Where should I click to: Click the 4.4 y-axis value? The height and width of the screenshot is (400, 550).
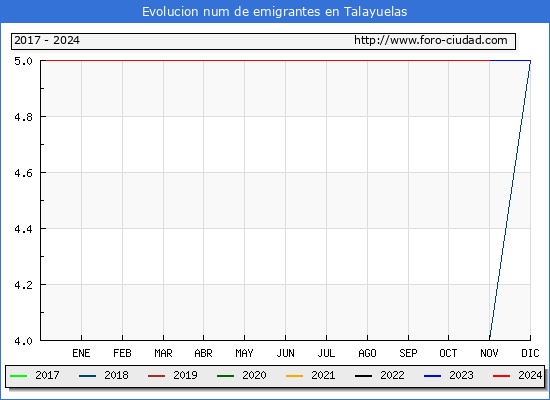click(23, 229)
